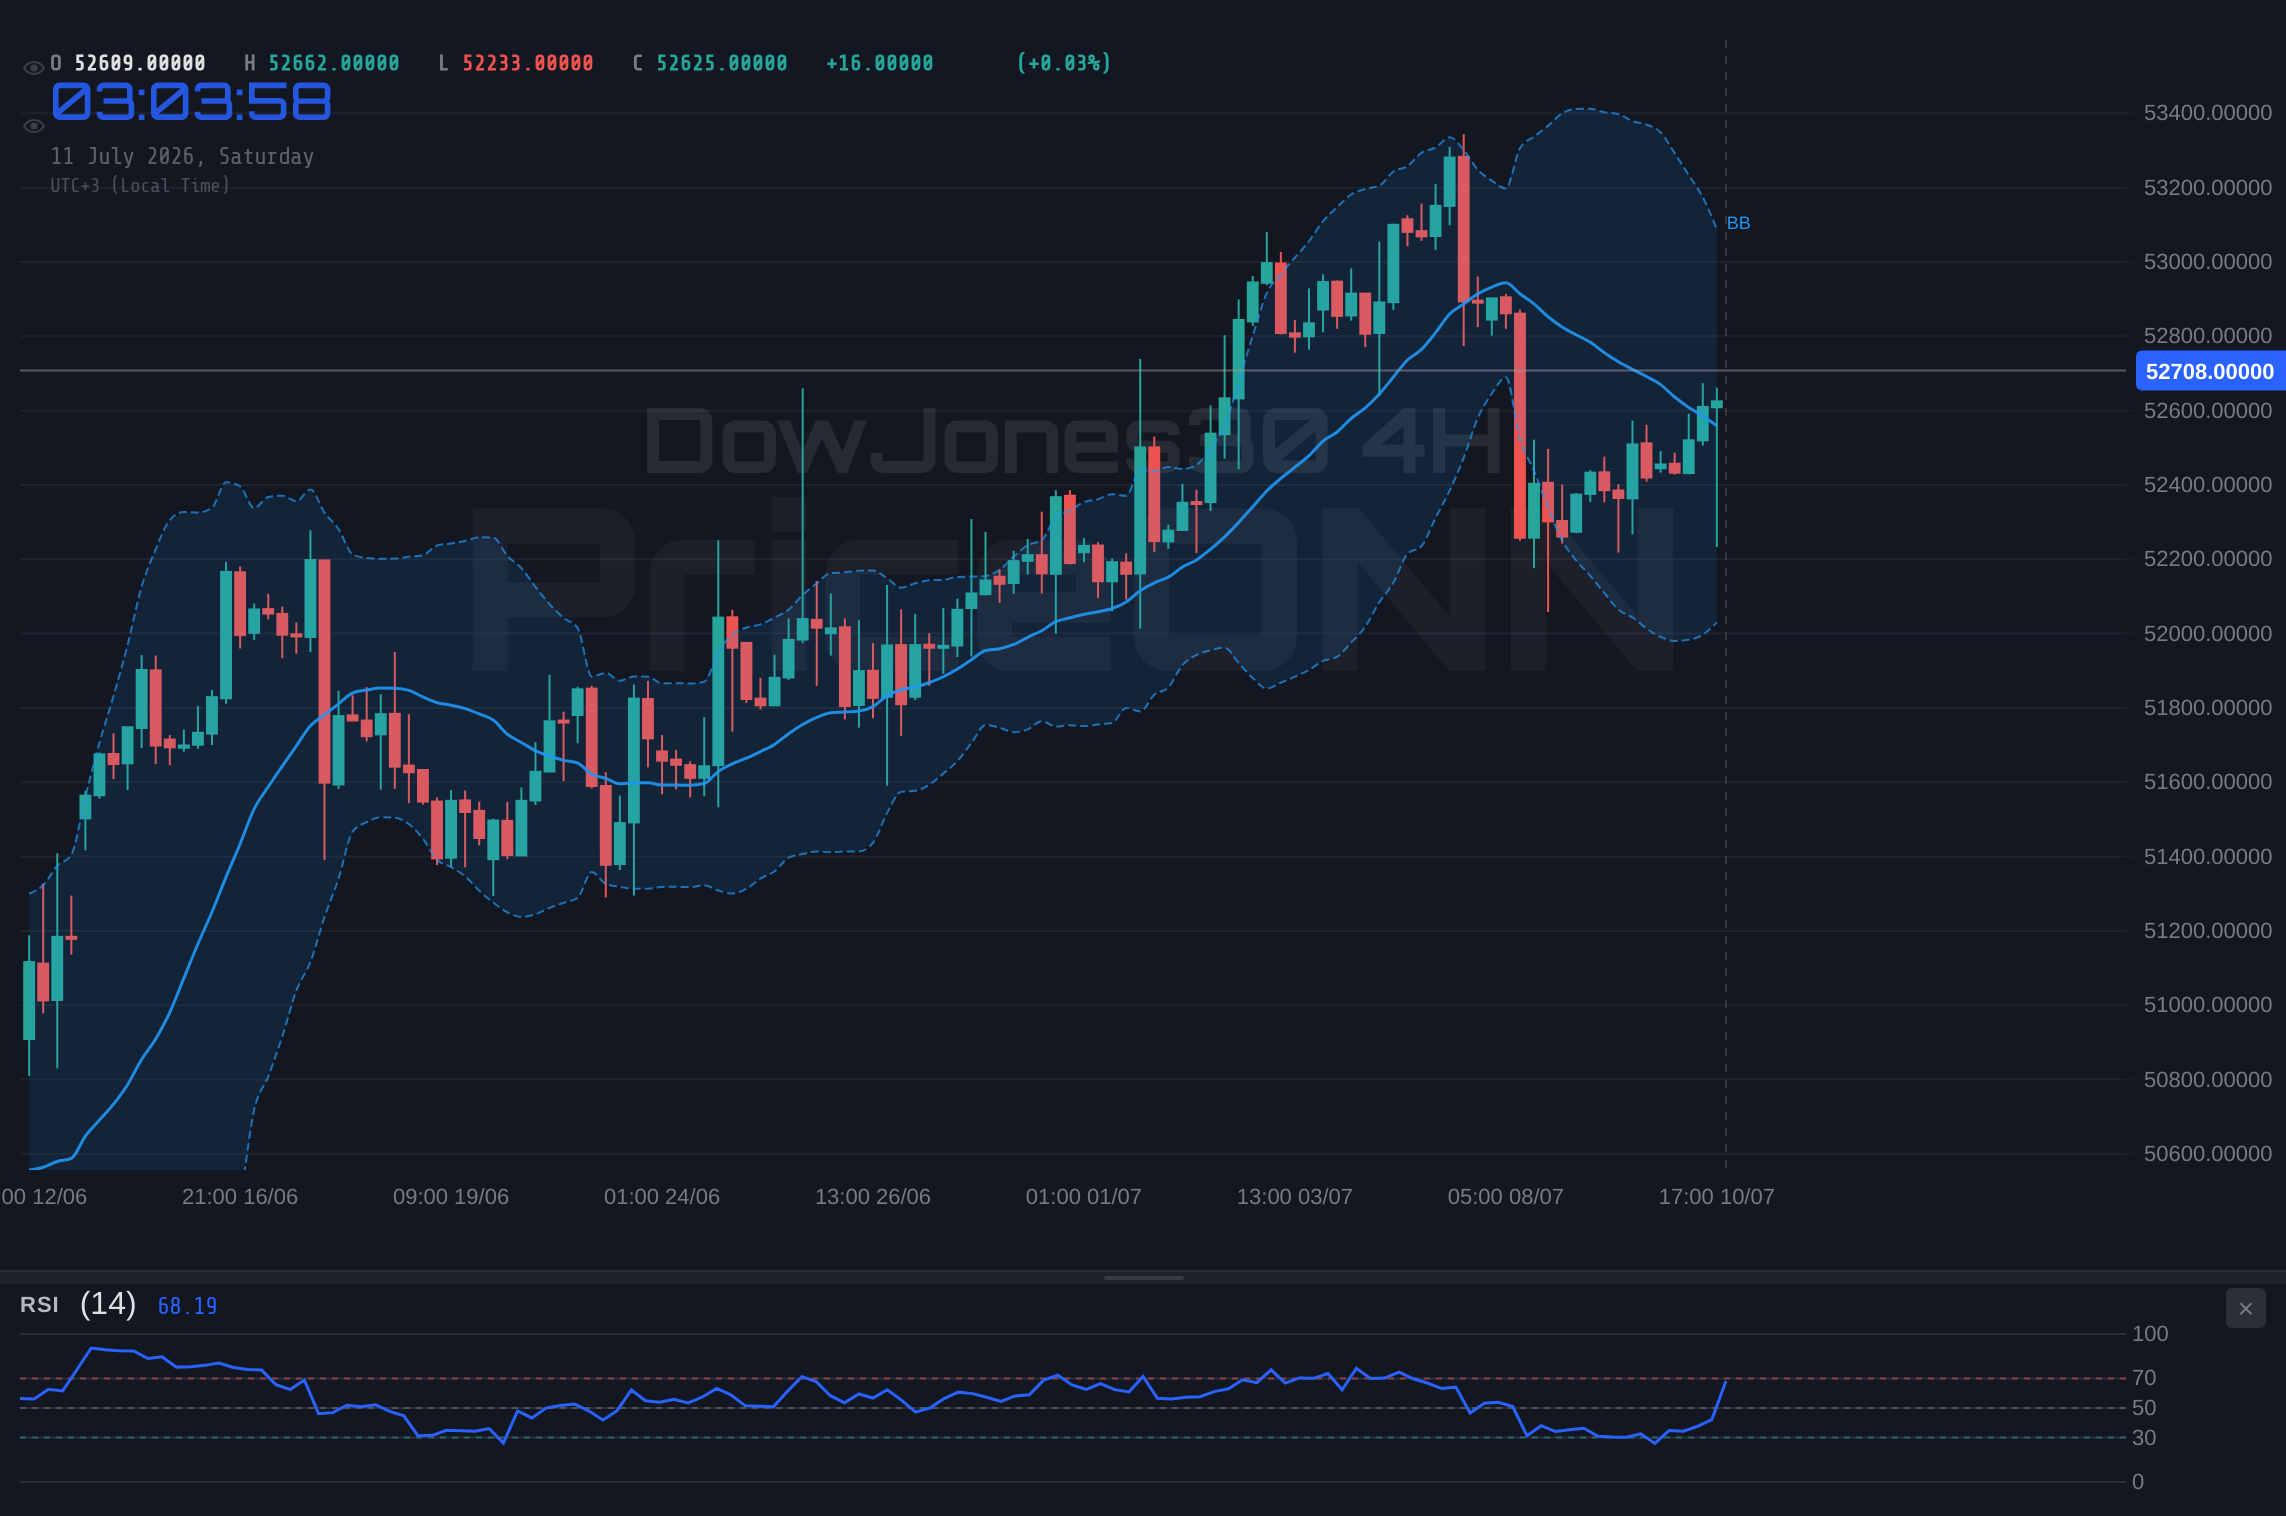Screen dimensions: 2286x1516
Task: Click the 01:00 24/06 time axis label
Action: click(661, 1197)
